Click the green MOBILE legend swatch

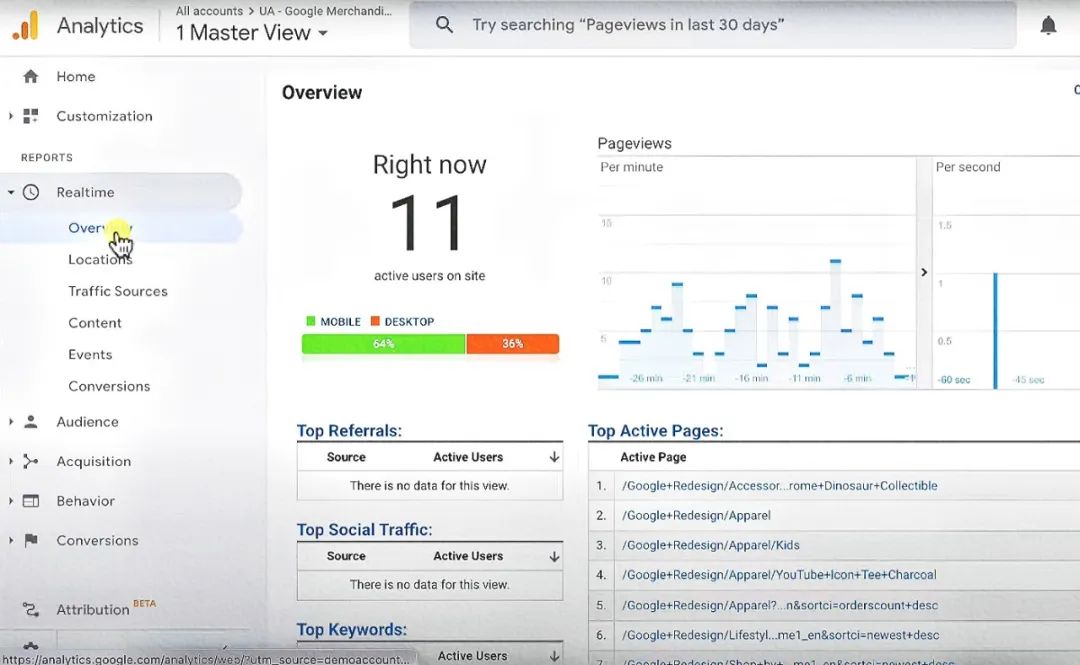coord(311,321)
